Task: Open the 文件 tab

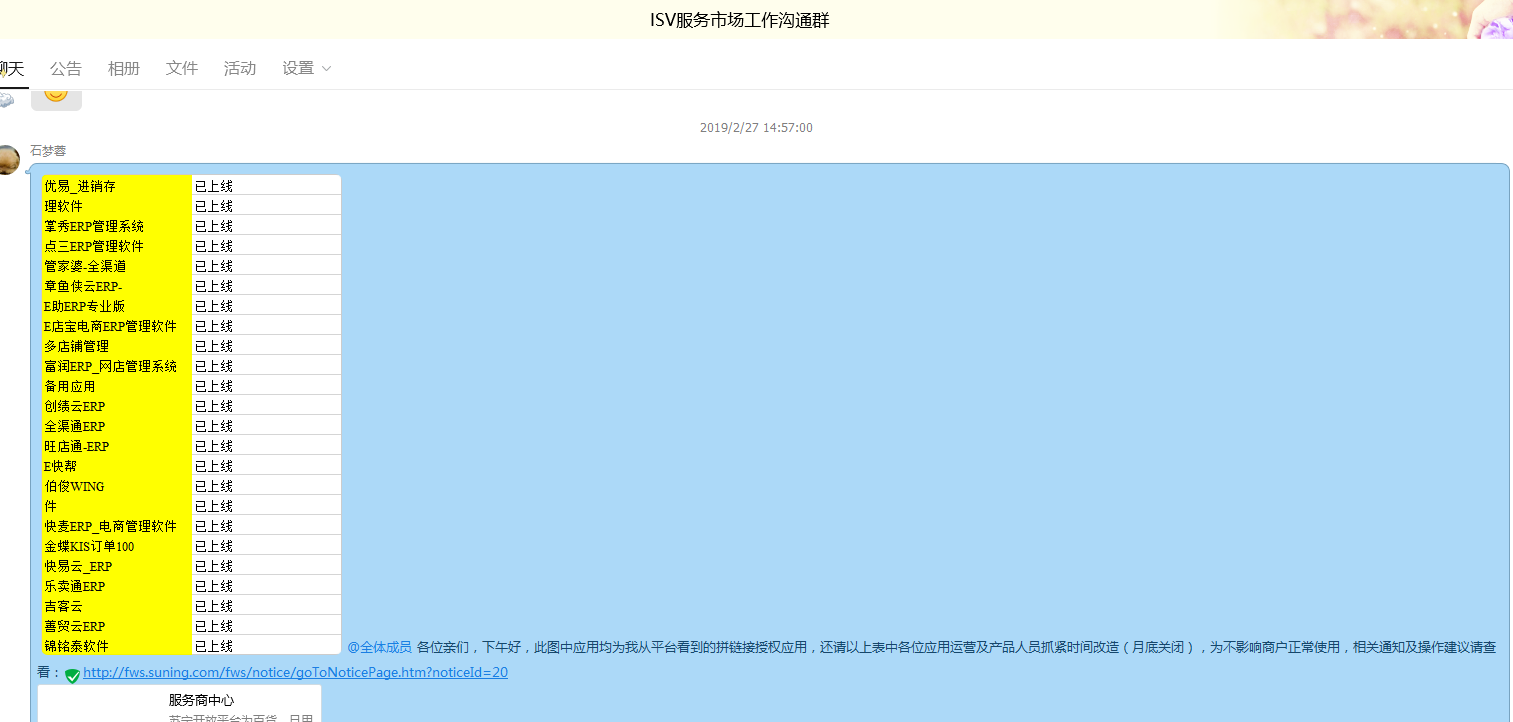Action: (x=182, y=68)
